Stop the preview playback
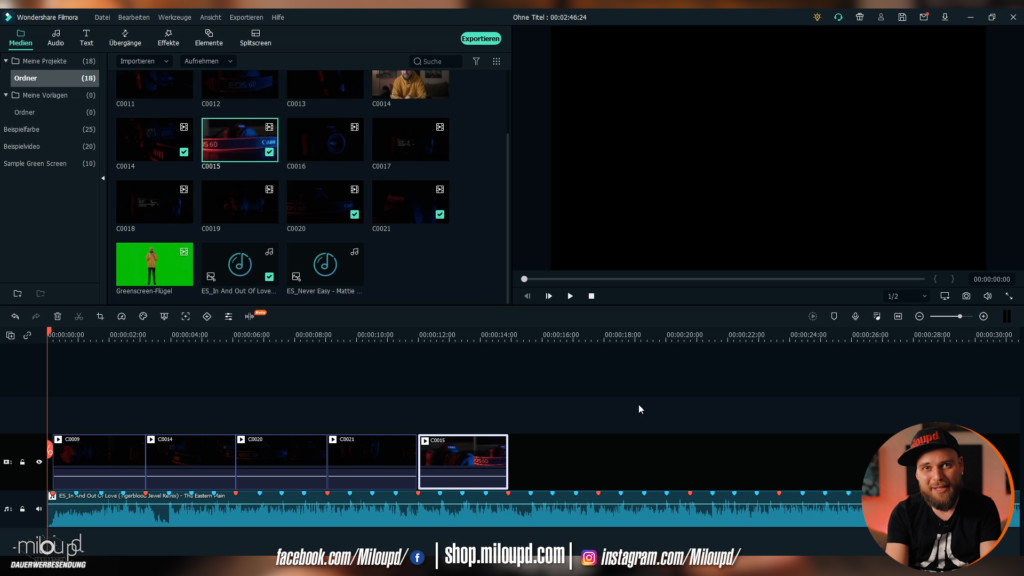The width and height of the screenshot is (1024, 576). click(x=592, y=296)
